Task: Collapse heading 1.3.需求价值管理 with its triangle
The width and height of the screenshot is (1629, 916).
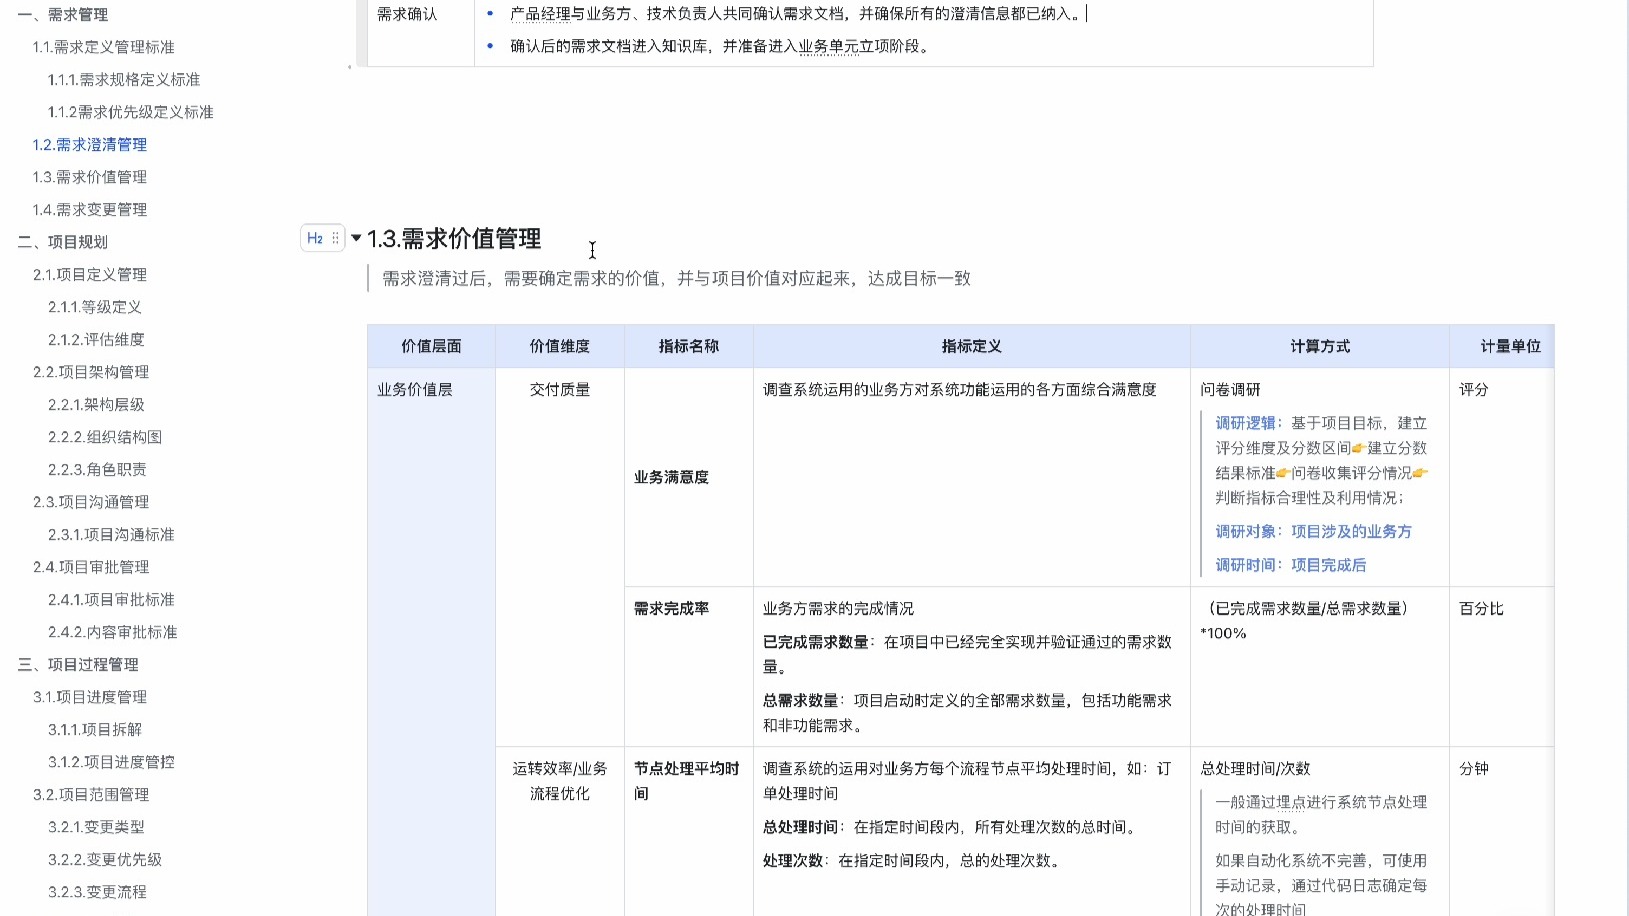Action: [355, 239]
